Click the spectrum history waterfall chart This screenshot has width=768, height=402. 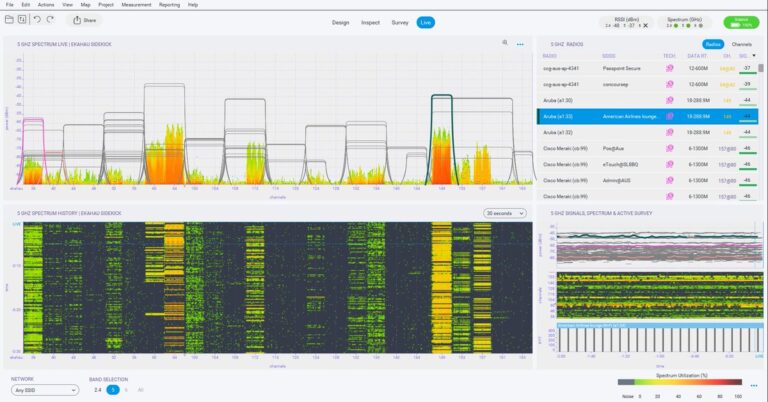[x=277, y=287]
